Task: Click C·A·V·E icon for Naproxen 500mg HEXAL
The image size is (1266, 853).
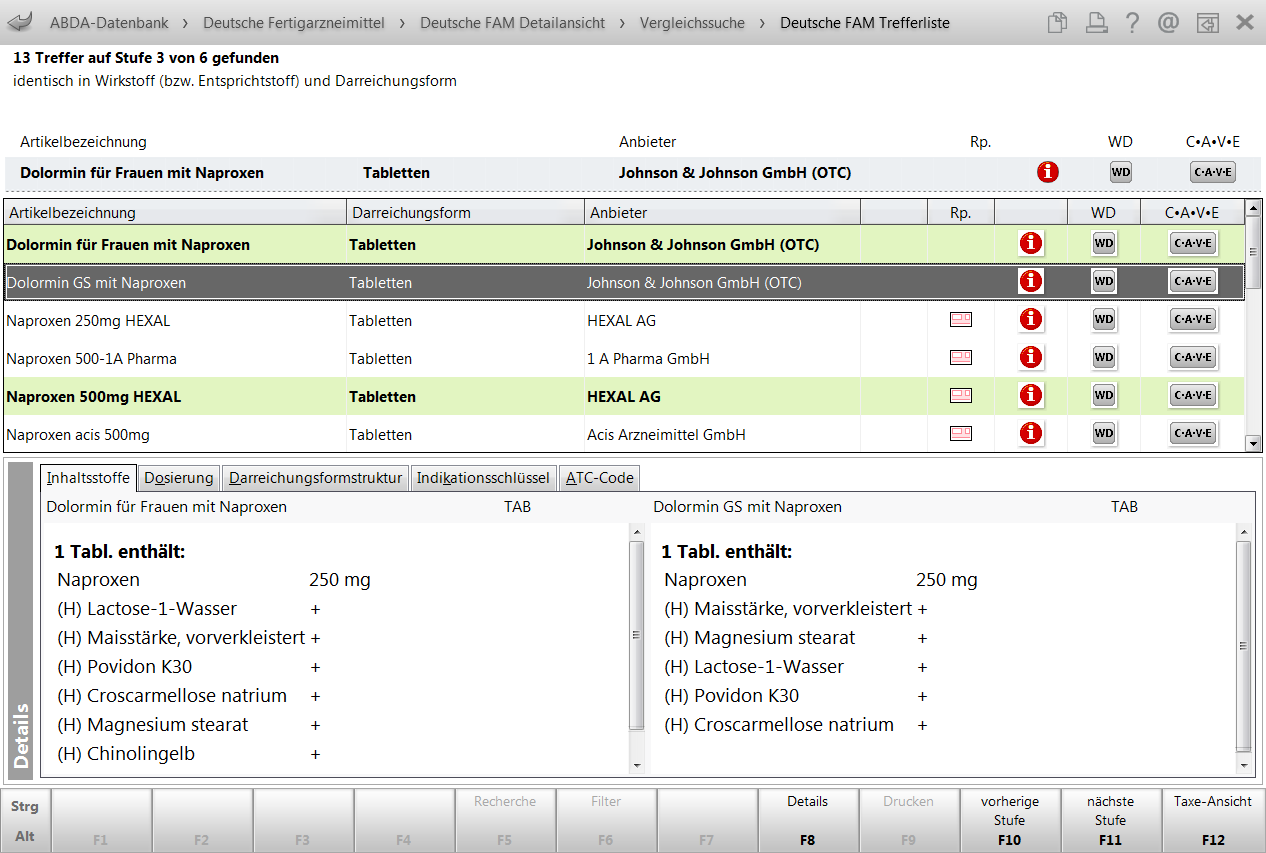Action: [1193, 396]
